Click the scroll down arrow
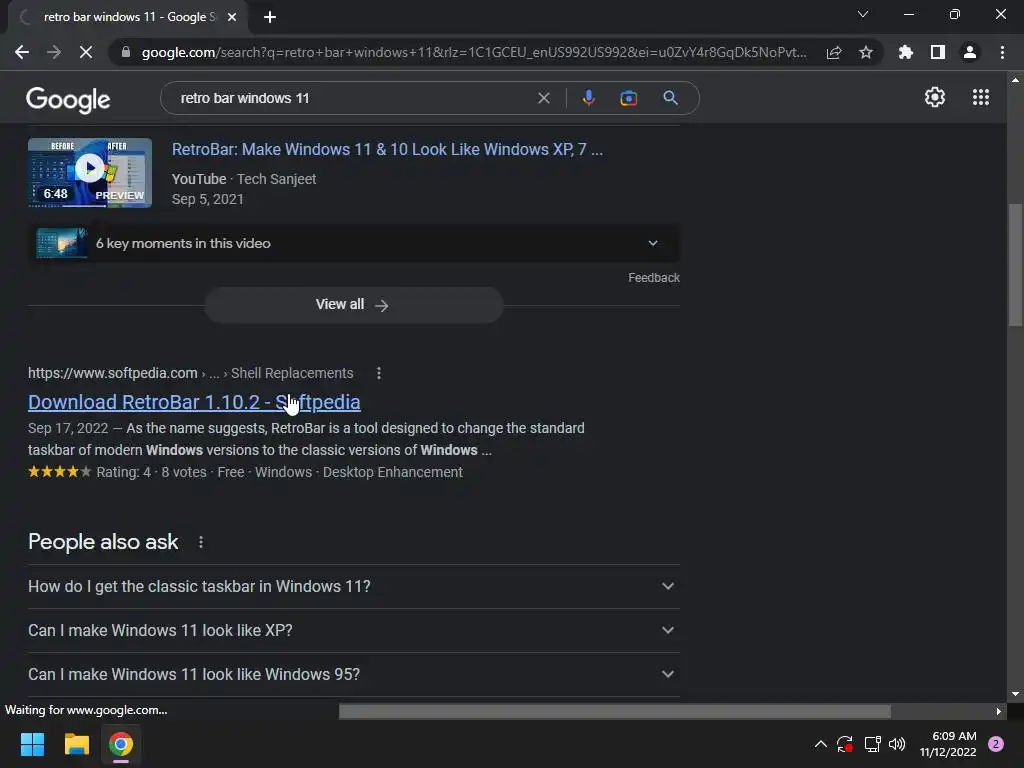 (1015, 694)
